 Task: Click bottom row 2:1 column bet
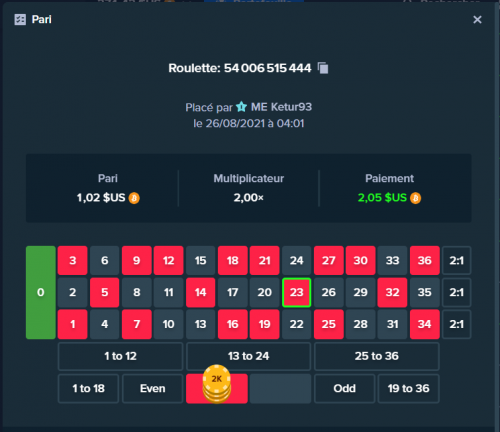(x=456, y=324)
